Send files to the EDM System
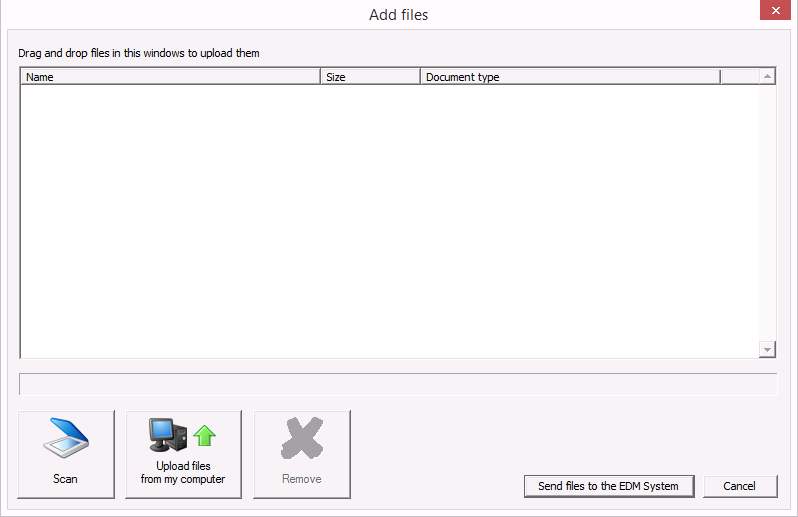Viewport: 798px width, 517px height. coord(609,486)
